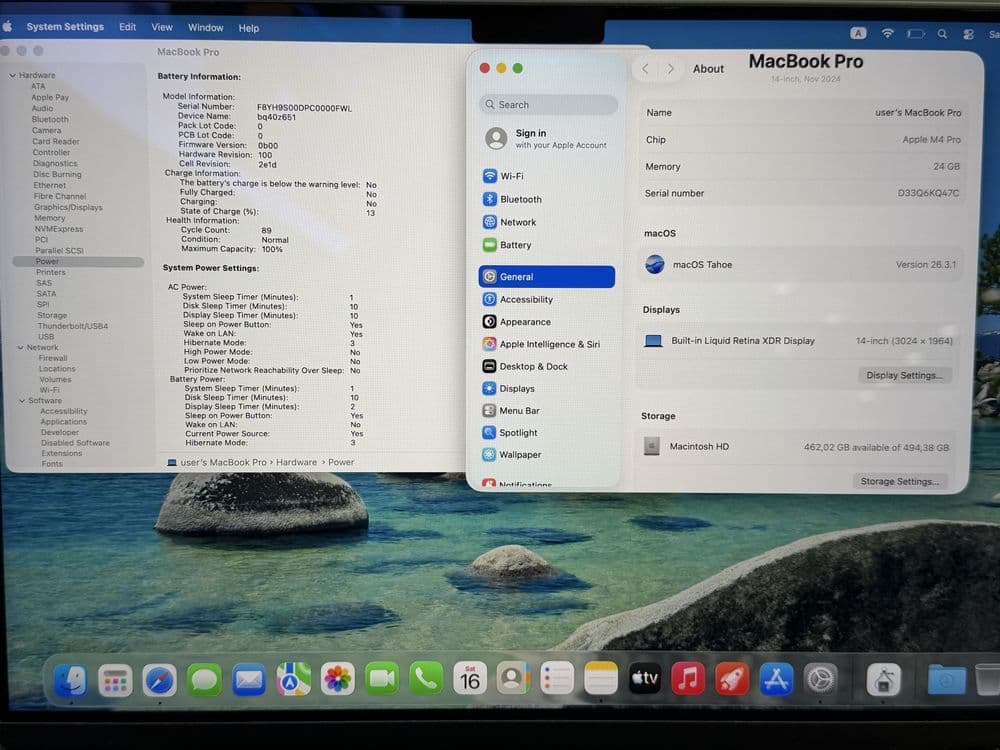Open the System Settings app menu
This screenshot has height=750, width=1000.
click(x=65, y=27)
